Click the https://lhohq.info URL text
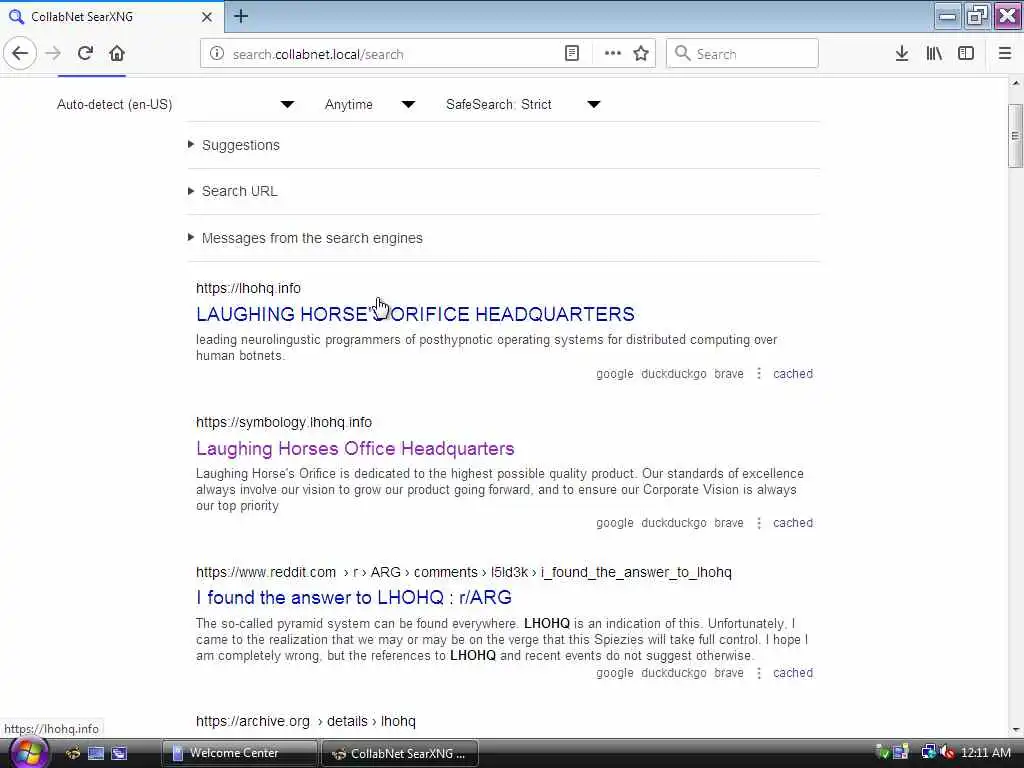The image size is (1024, 768). click(x=248, y=288)
